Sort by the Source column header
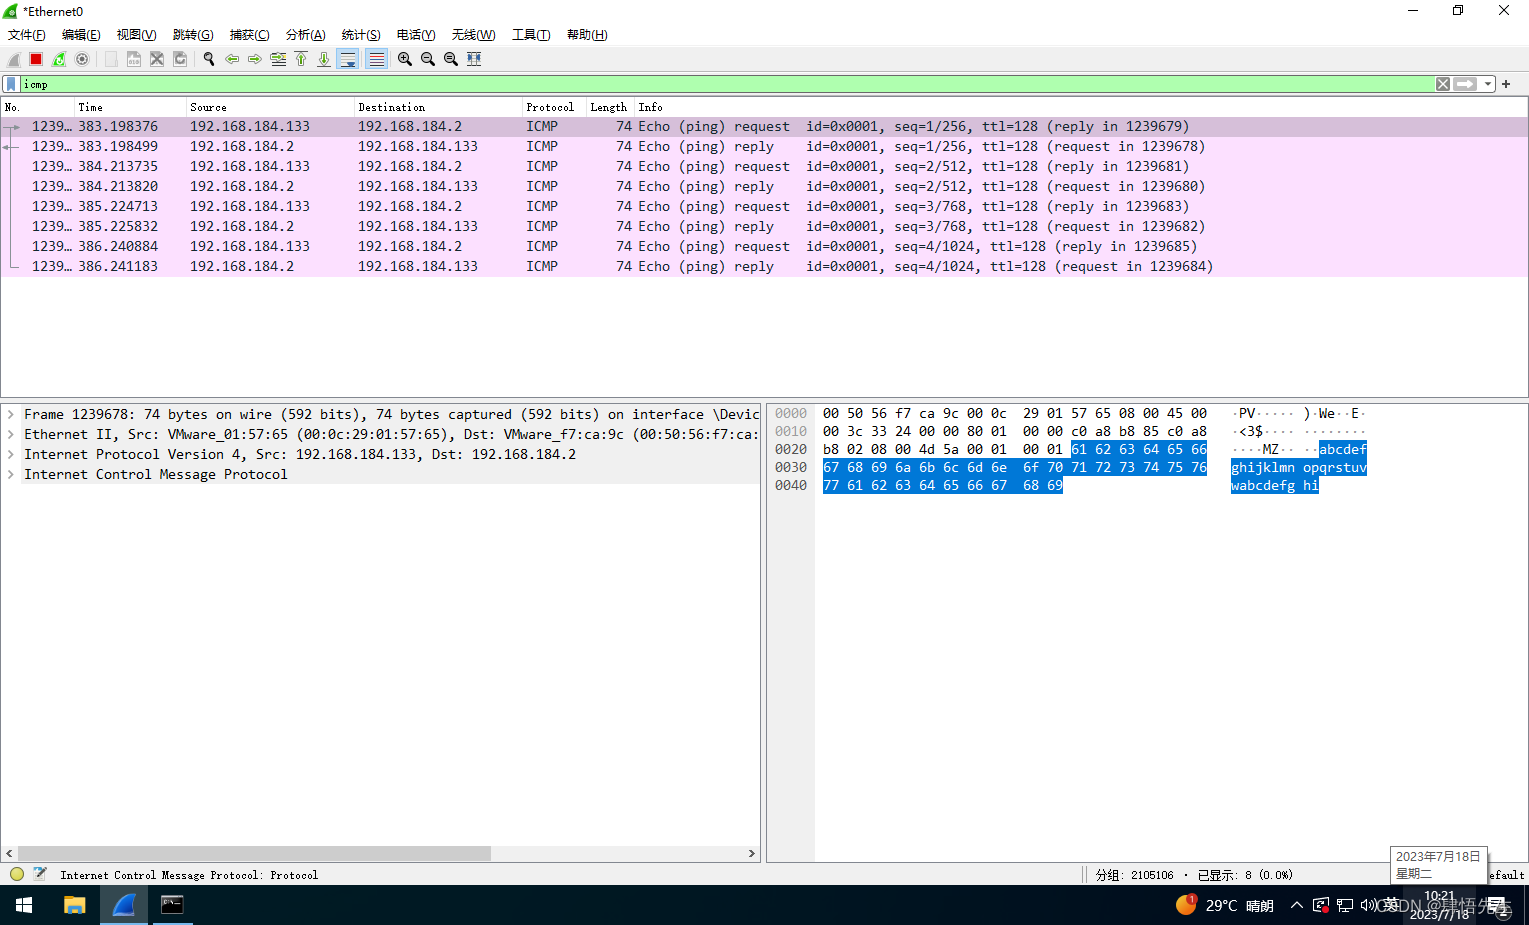The width and height of the screenshot is (1529, 925). (270, 107)
